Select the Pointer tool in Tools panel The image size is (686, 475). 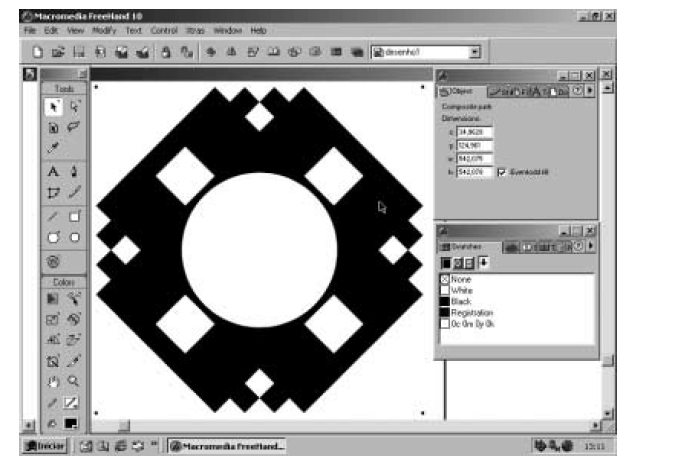point(53,106)
